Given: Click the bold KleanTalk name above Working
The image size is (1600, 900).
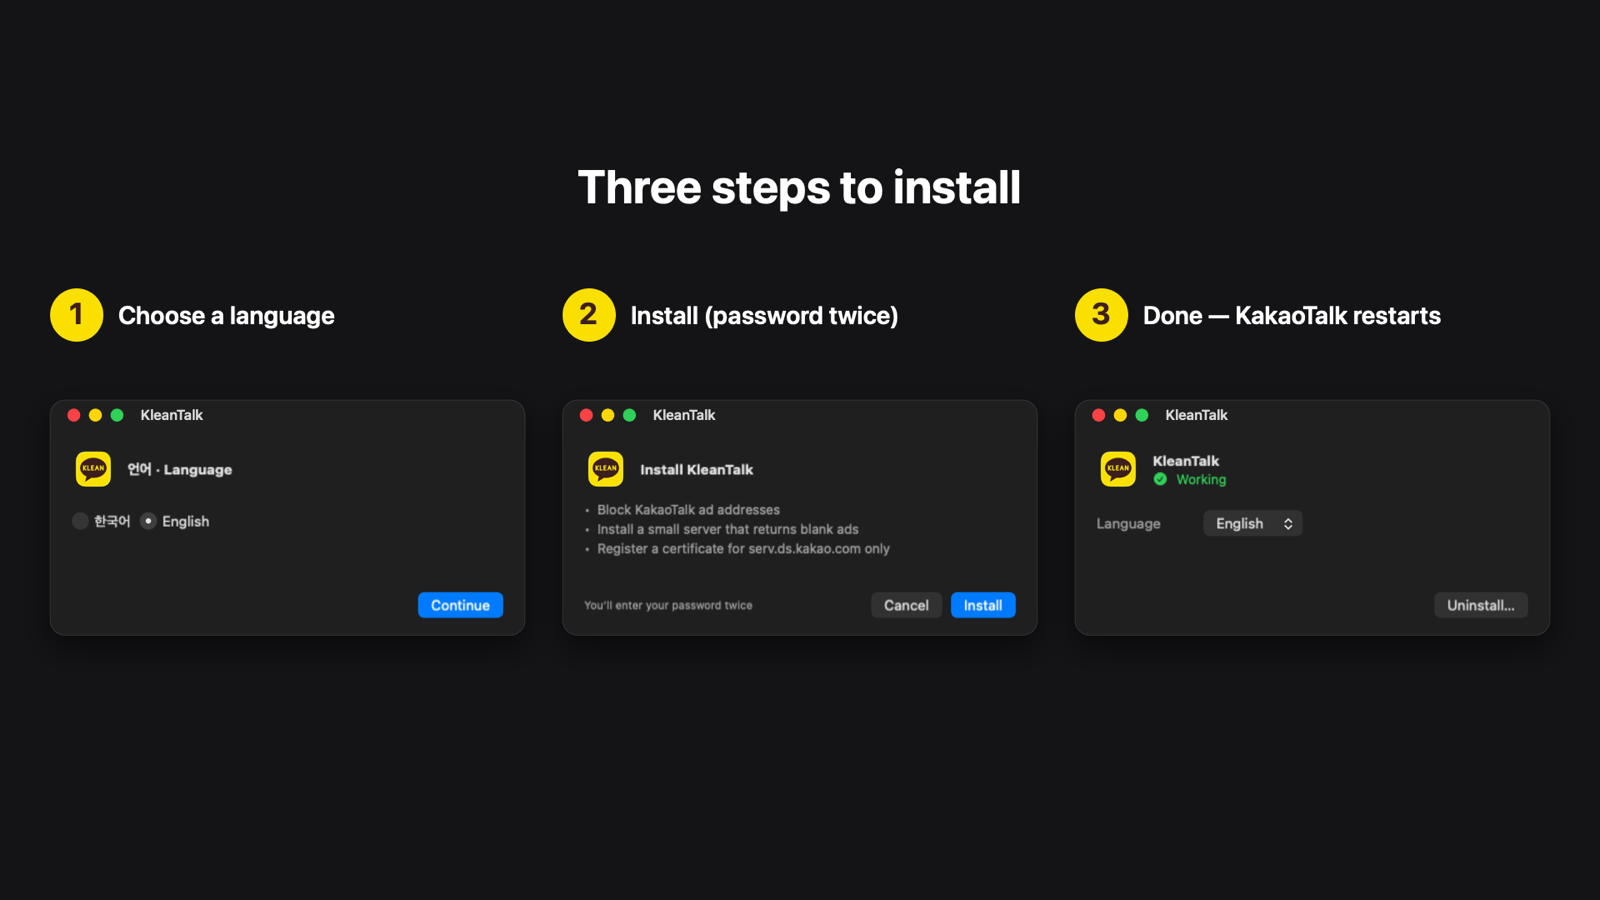Looking at the screenshot, I should tap(1186, 461).
